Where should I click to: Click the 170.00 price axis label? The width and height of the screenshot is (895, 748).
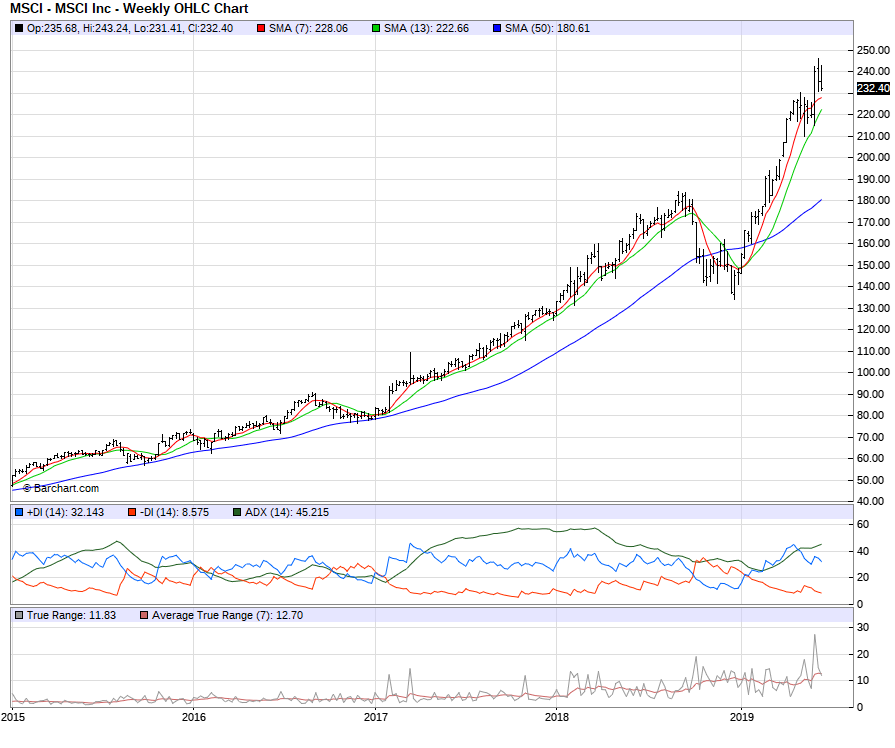coord(873,222)
